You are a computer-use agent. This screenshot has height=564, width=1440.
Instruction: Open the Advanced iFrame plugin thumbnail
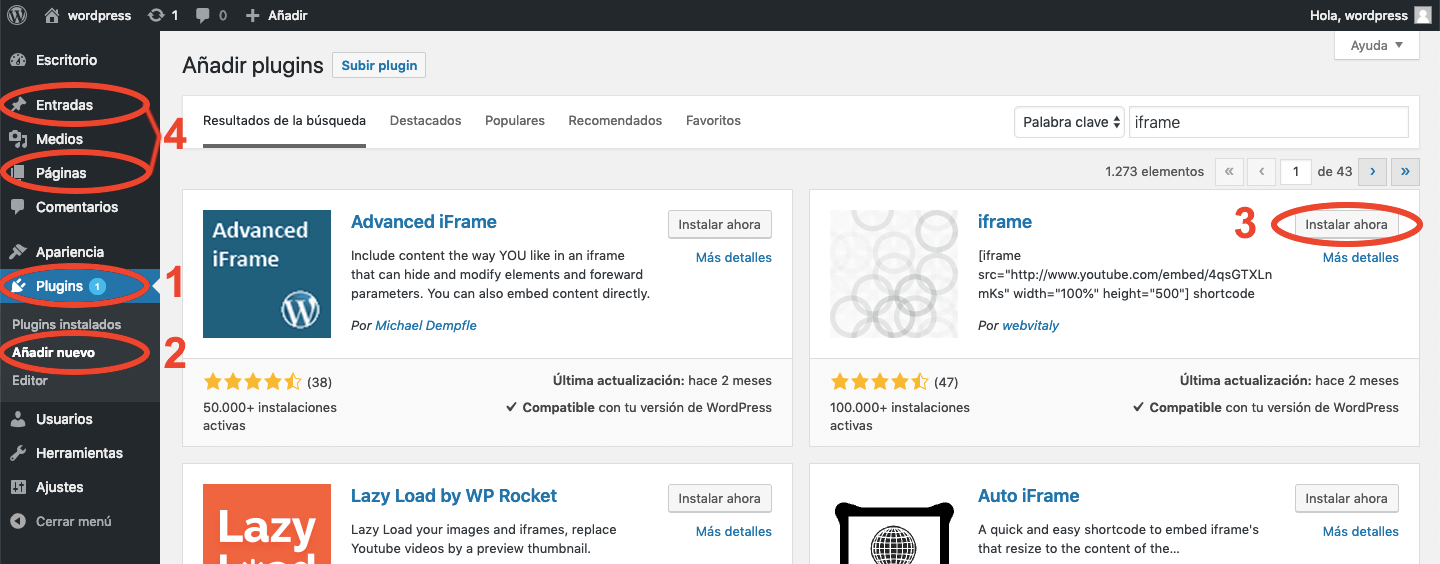tap(267, 274)
